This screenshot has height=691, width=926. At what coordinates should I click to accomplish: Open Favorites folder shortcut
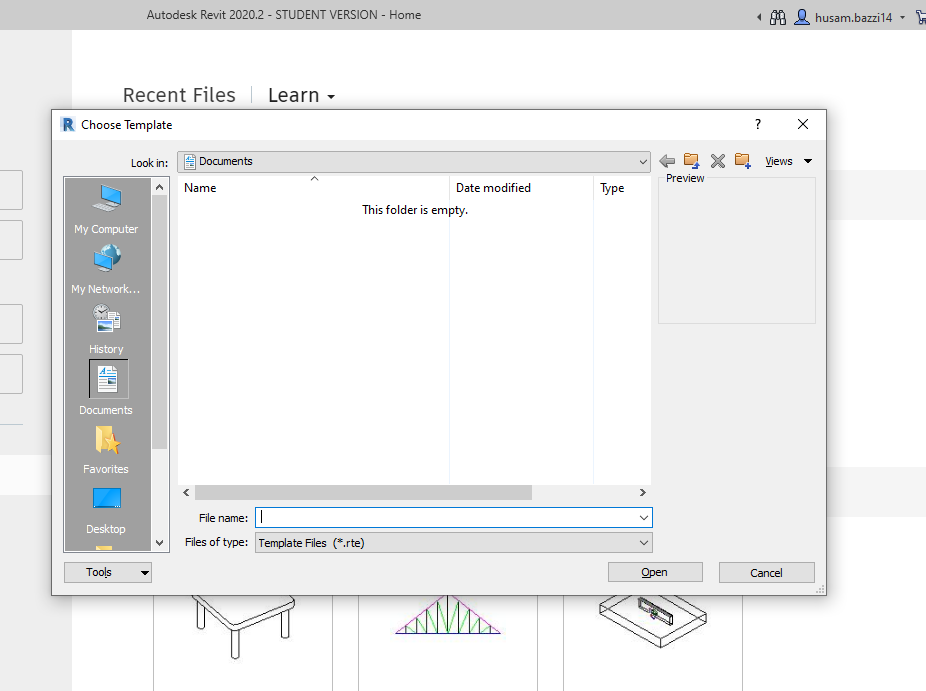point(106,450)
